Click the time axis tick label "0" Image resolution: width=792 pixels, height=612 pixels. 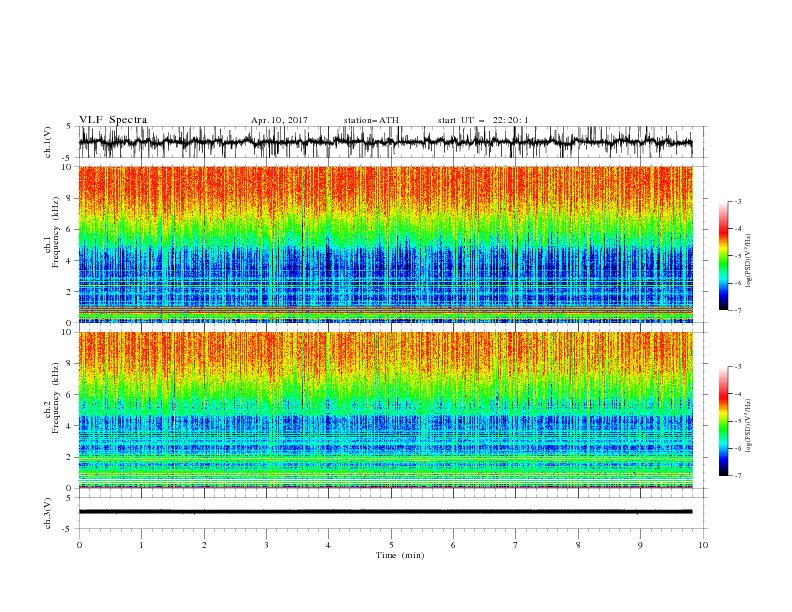(x=79, y=545)
